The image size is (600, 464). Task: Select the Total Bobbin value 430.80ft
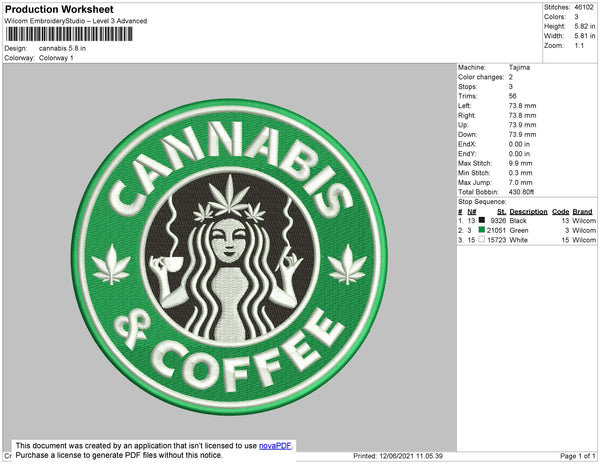click(x=521, y=192)
